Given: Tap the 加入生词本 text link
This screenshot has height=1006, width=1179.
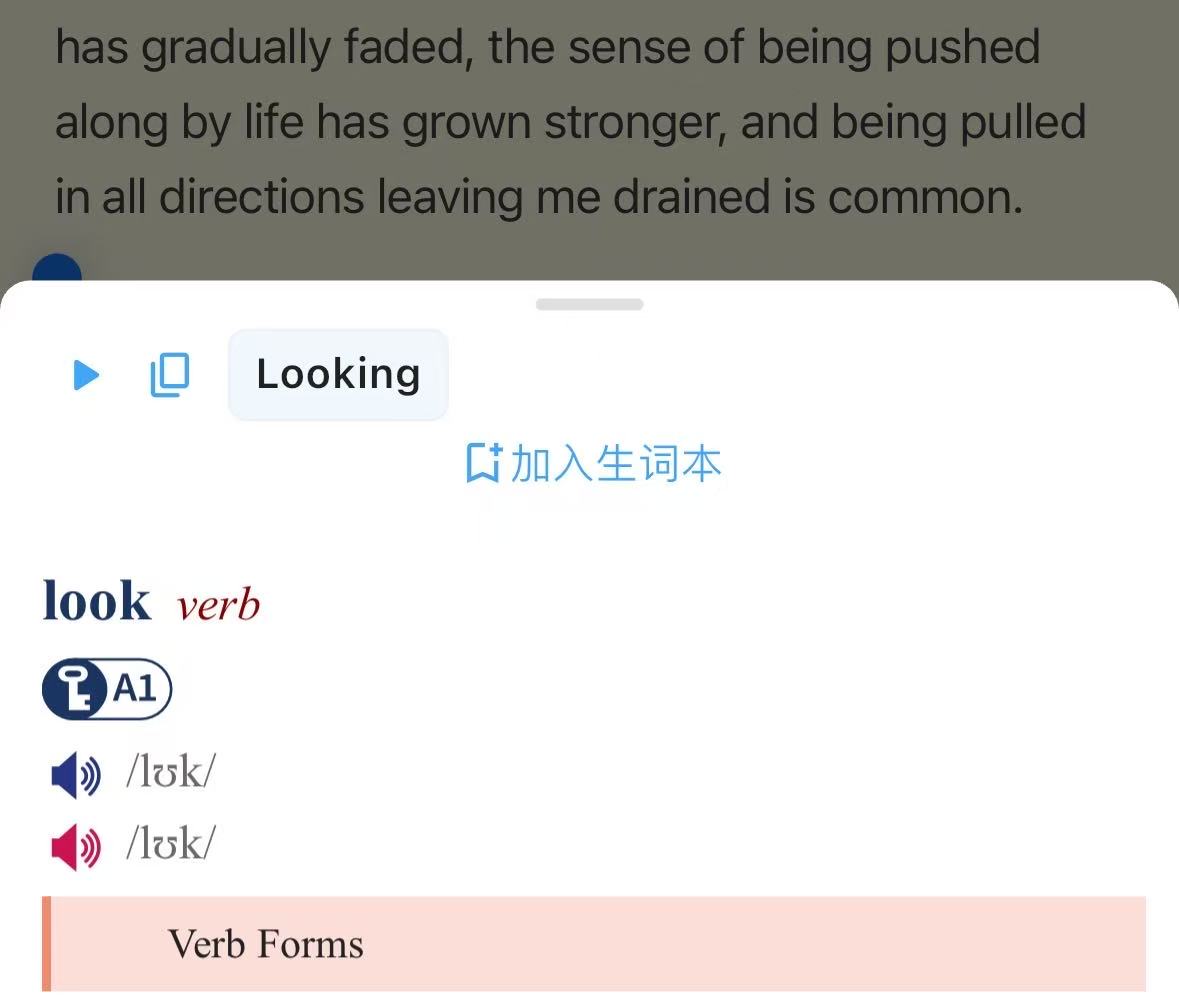Looking at the screenshot, I should 615,464.
